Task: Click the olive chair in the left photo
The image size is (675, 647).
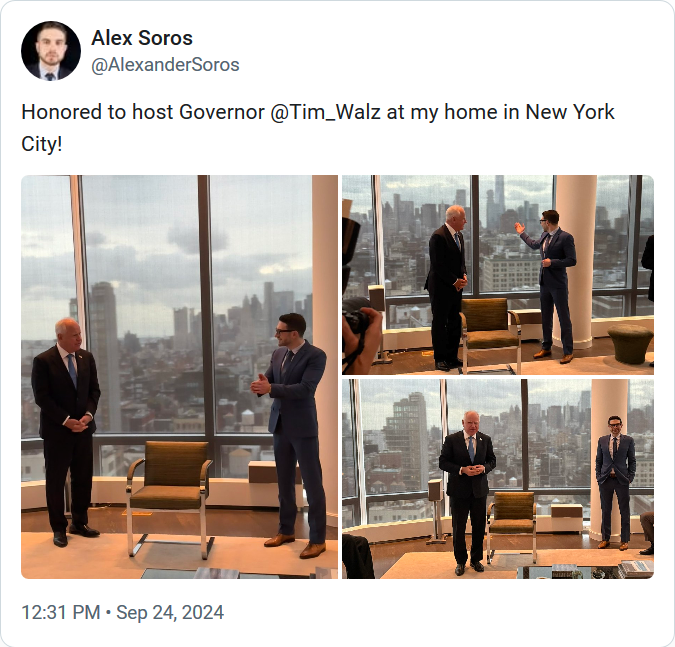Action: [170, 497]
